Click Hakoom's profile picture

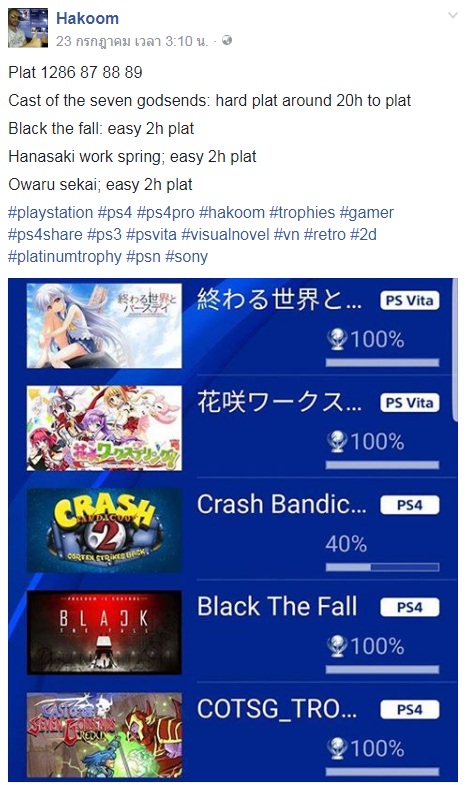[28, 28]
